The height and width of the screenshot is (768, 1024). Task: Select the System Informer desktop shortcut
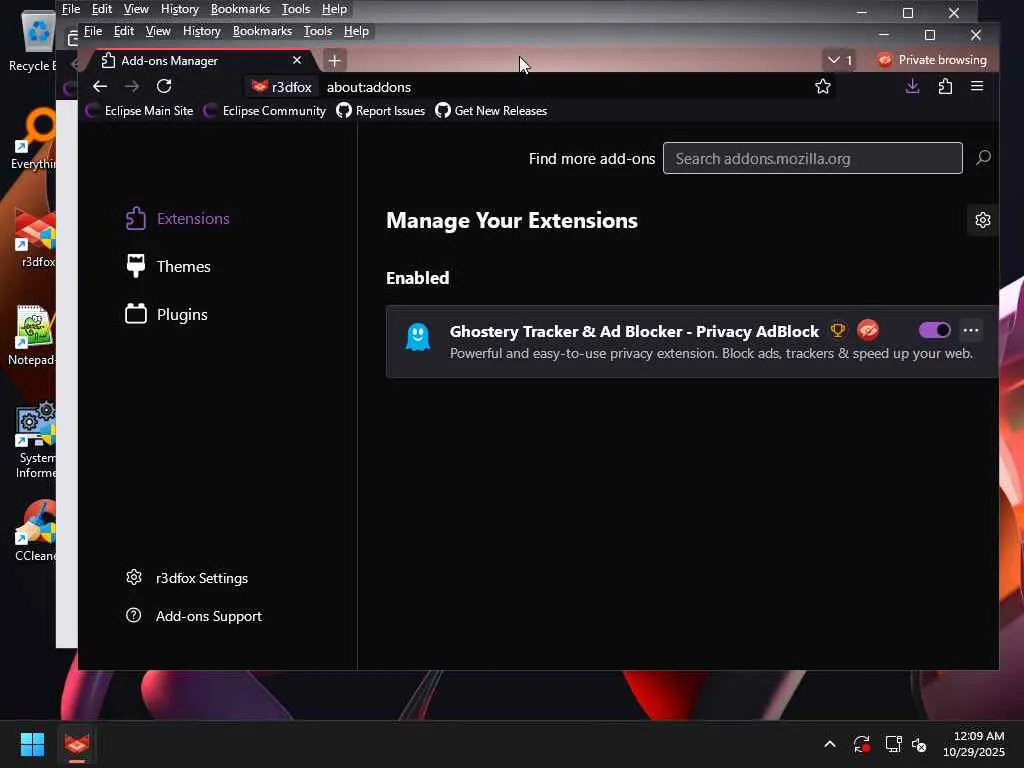[x=36, y=441]
